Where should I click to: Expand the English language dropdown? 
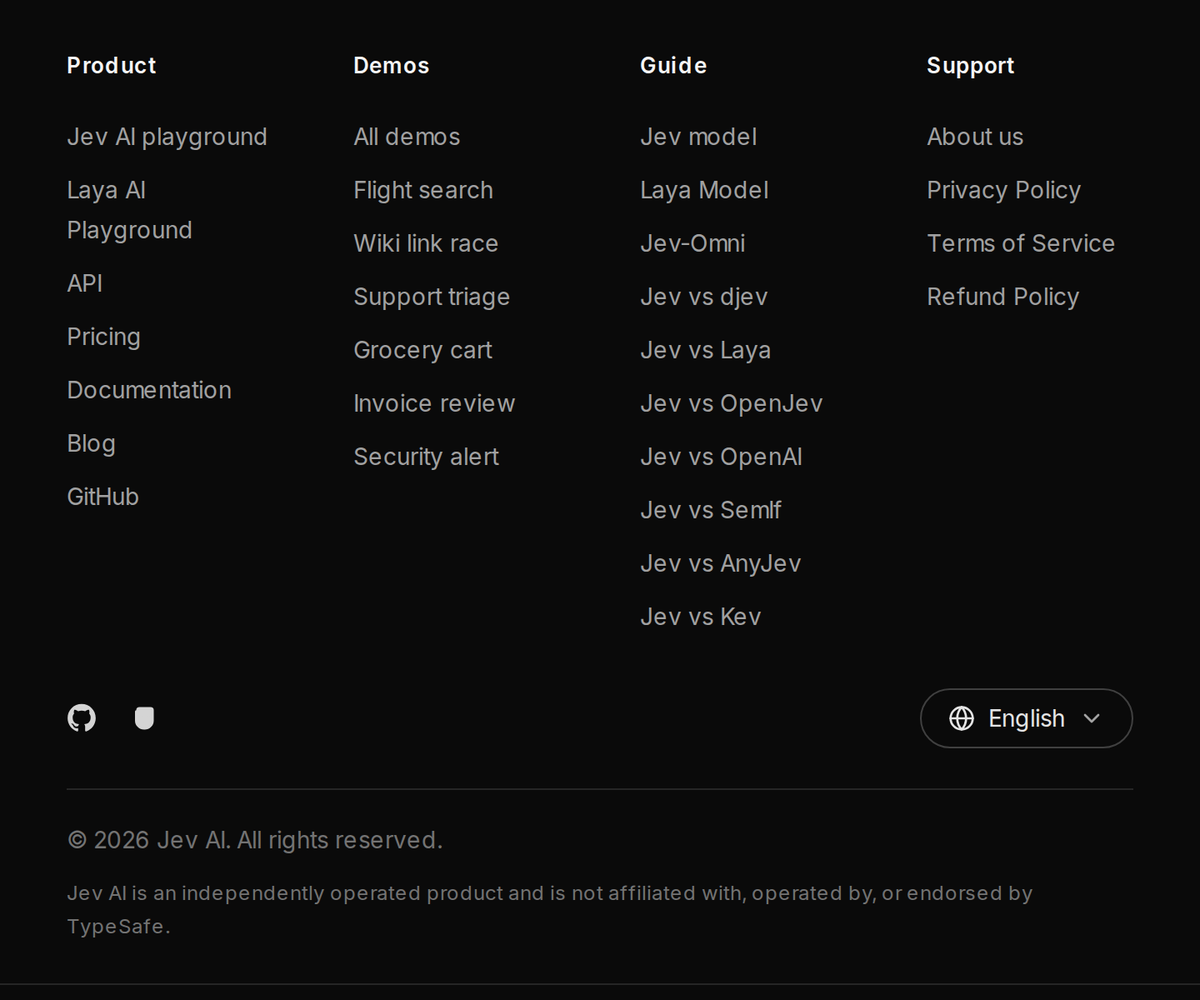[x=1026, y=718]
